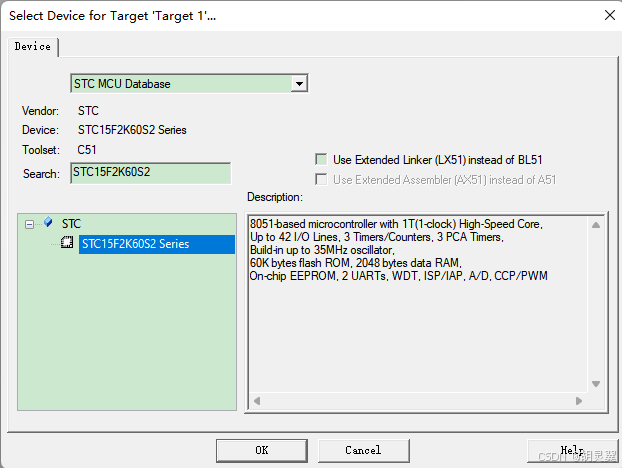622x468 pixels.
Task: Click the Vendor value 'STC'
Action: [x=88, y=111]
